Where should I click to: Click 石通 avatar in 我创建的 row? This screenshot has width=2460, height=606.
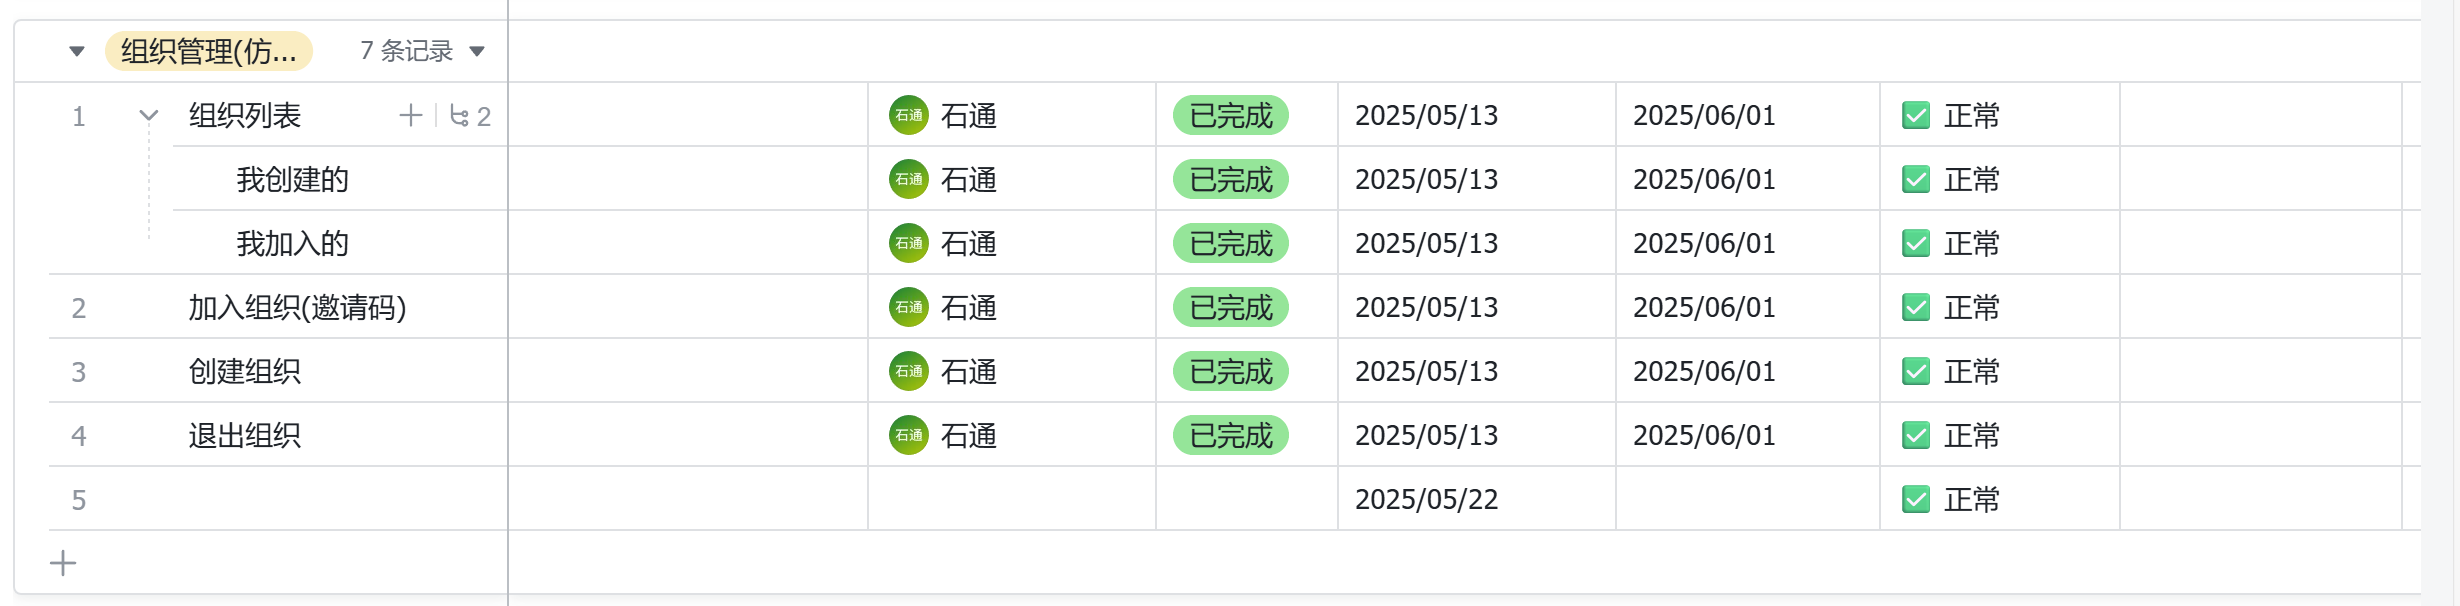coord(909,180)
